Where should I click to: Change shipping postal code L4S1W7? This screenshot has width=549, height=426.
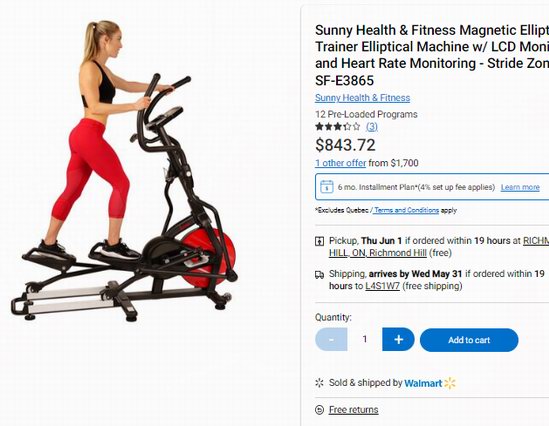382,286
